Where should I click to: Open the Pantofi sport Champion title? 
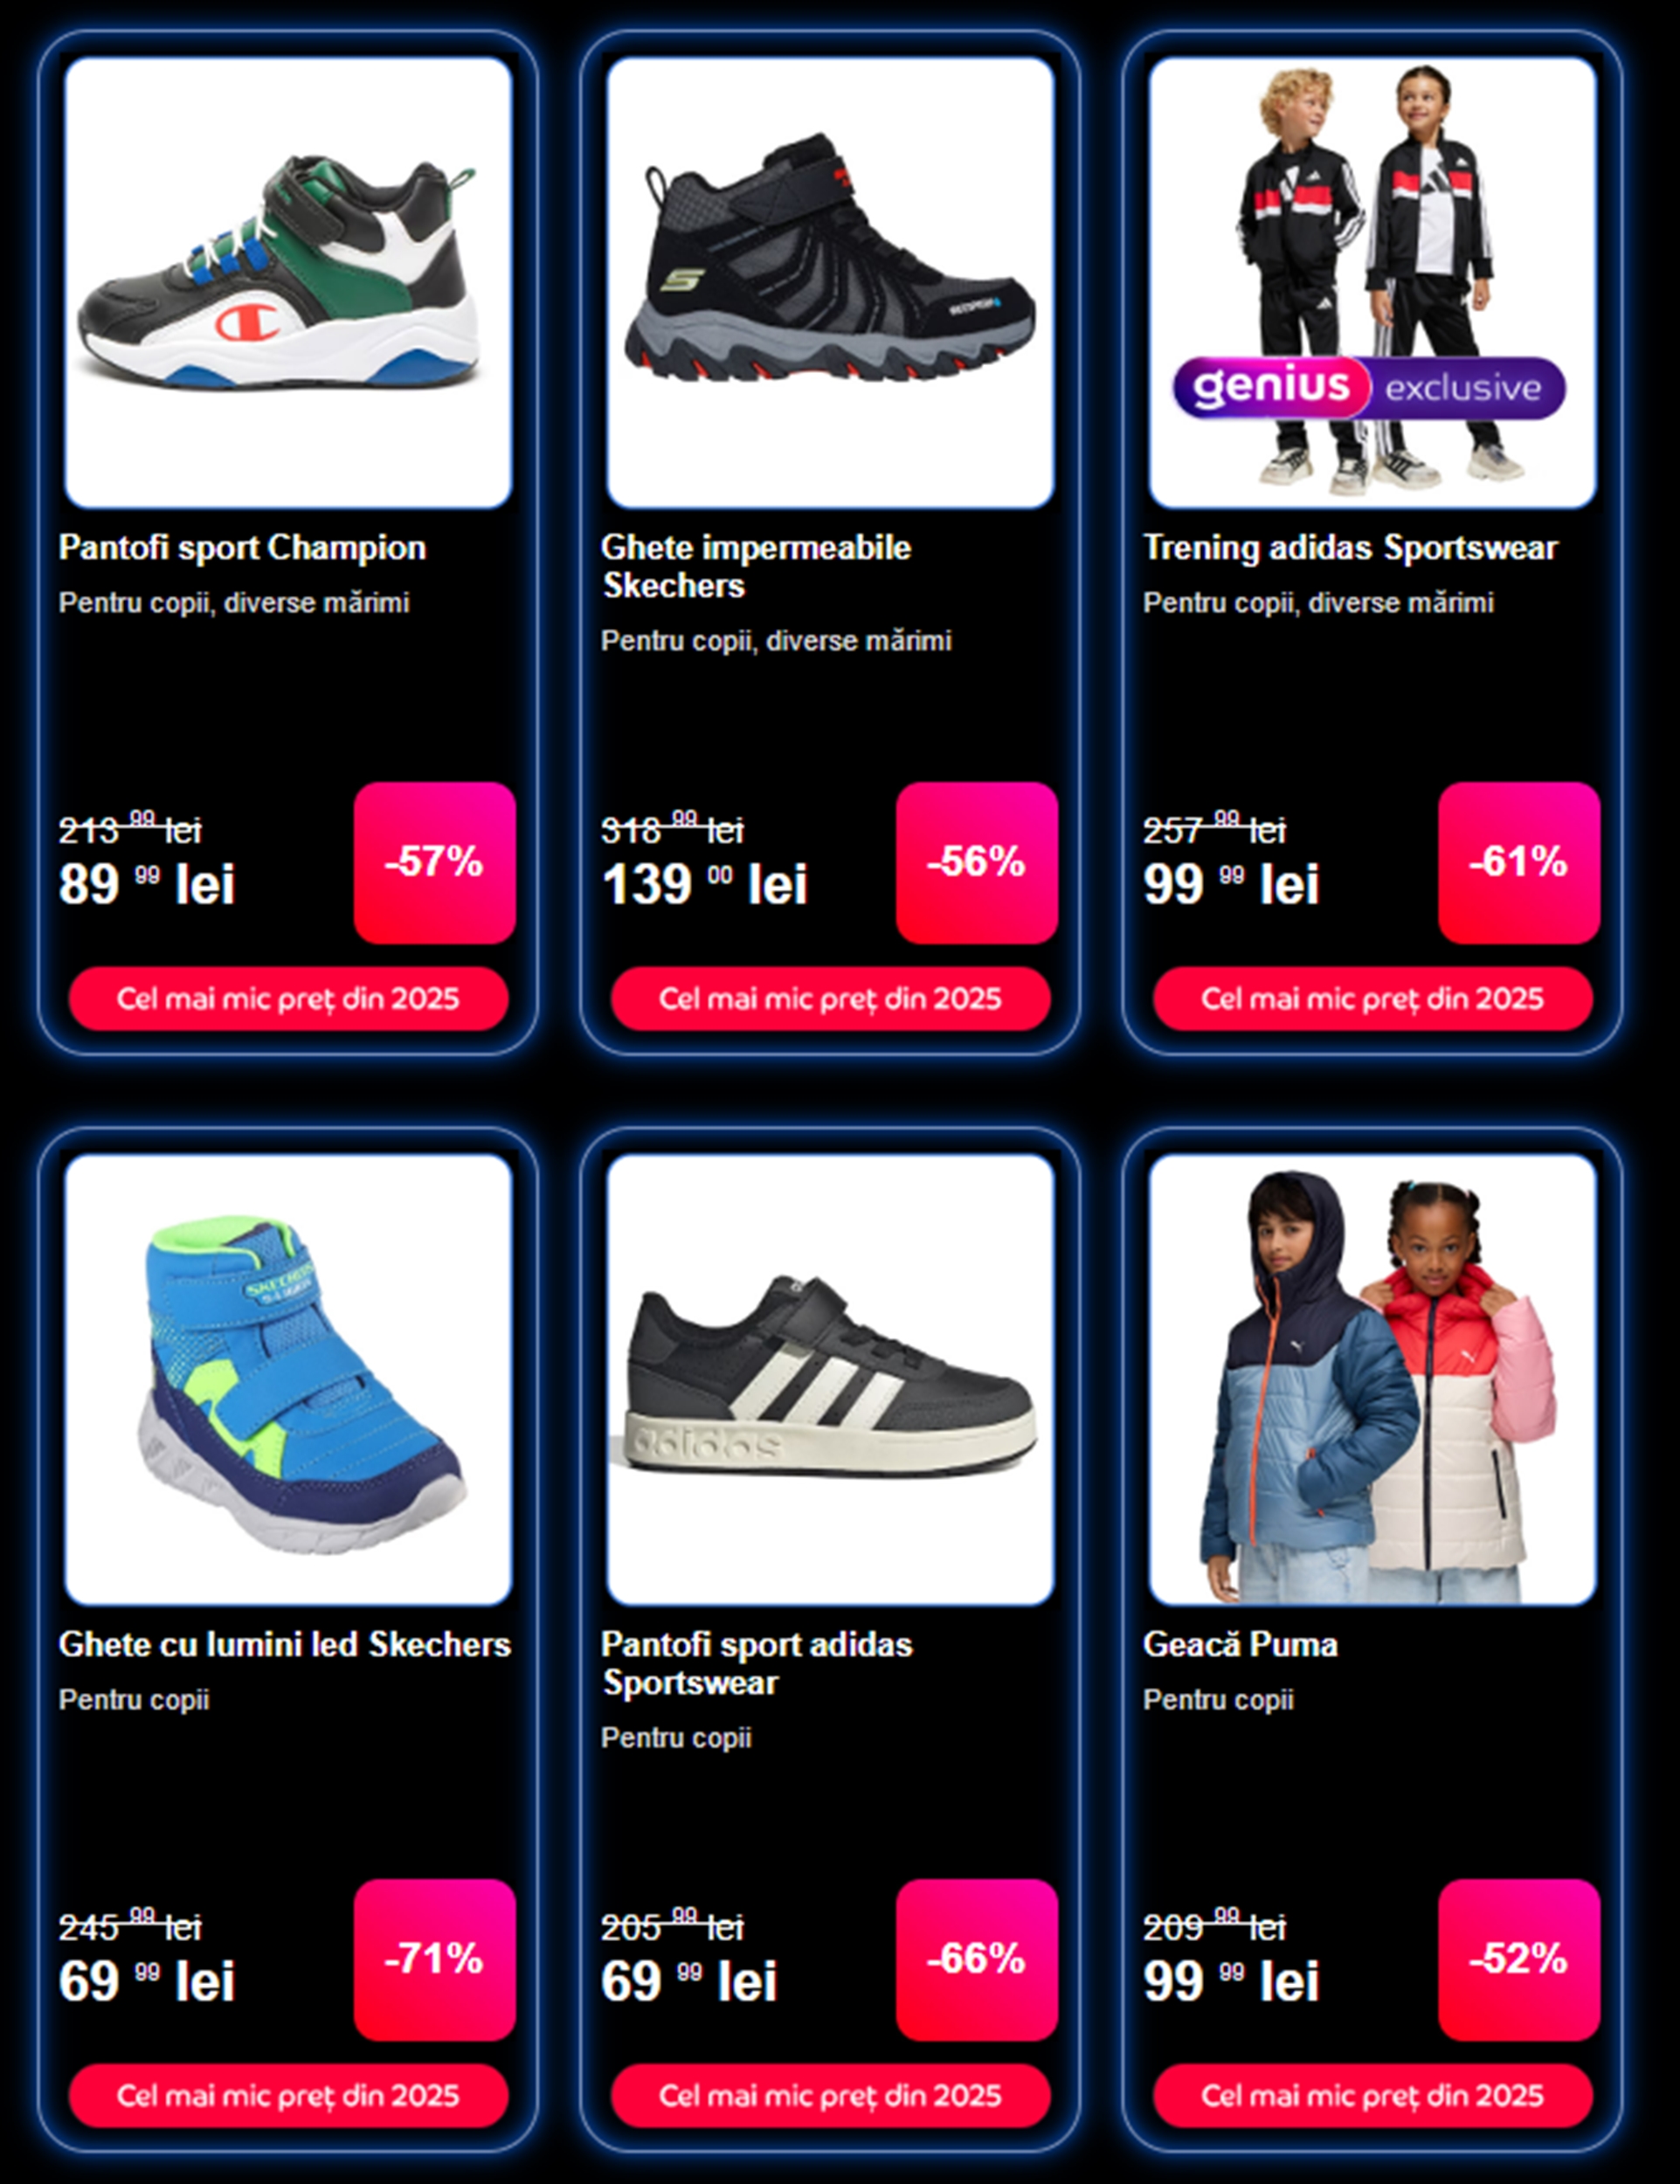pyautogui.click(x=242, y=547)
